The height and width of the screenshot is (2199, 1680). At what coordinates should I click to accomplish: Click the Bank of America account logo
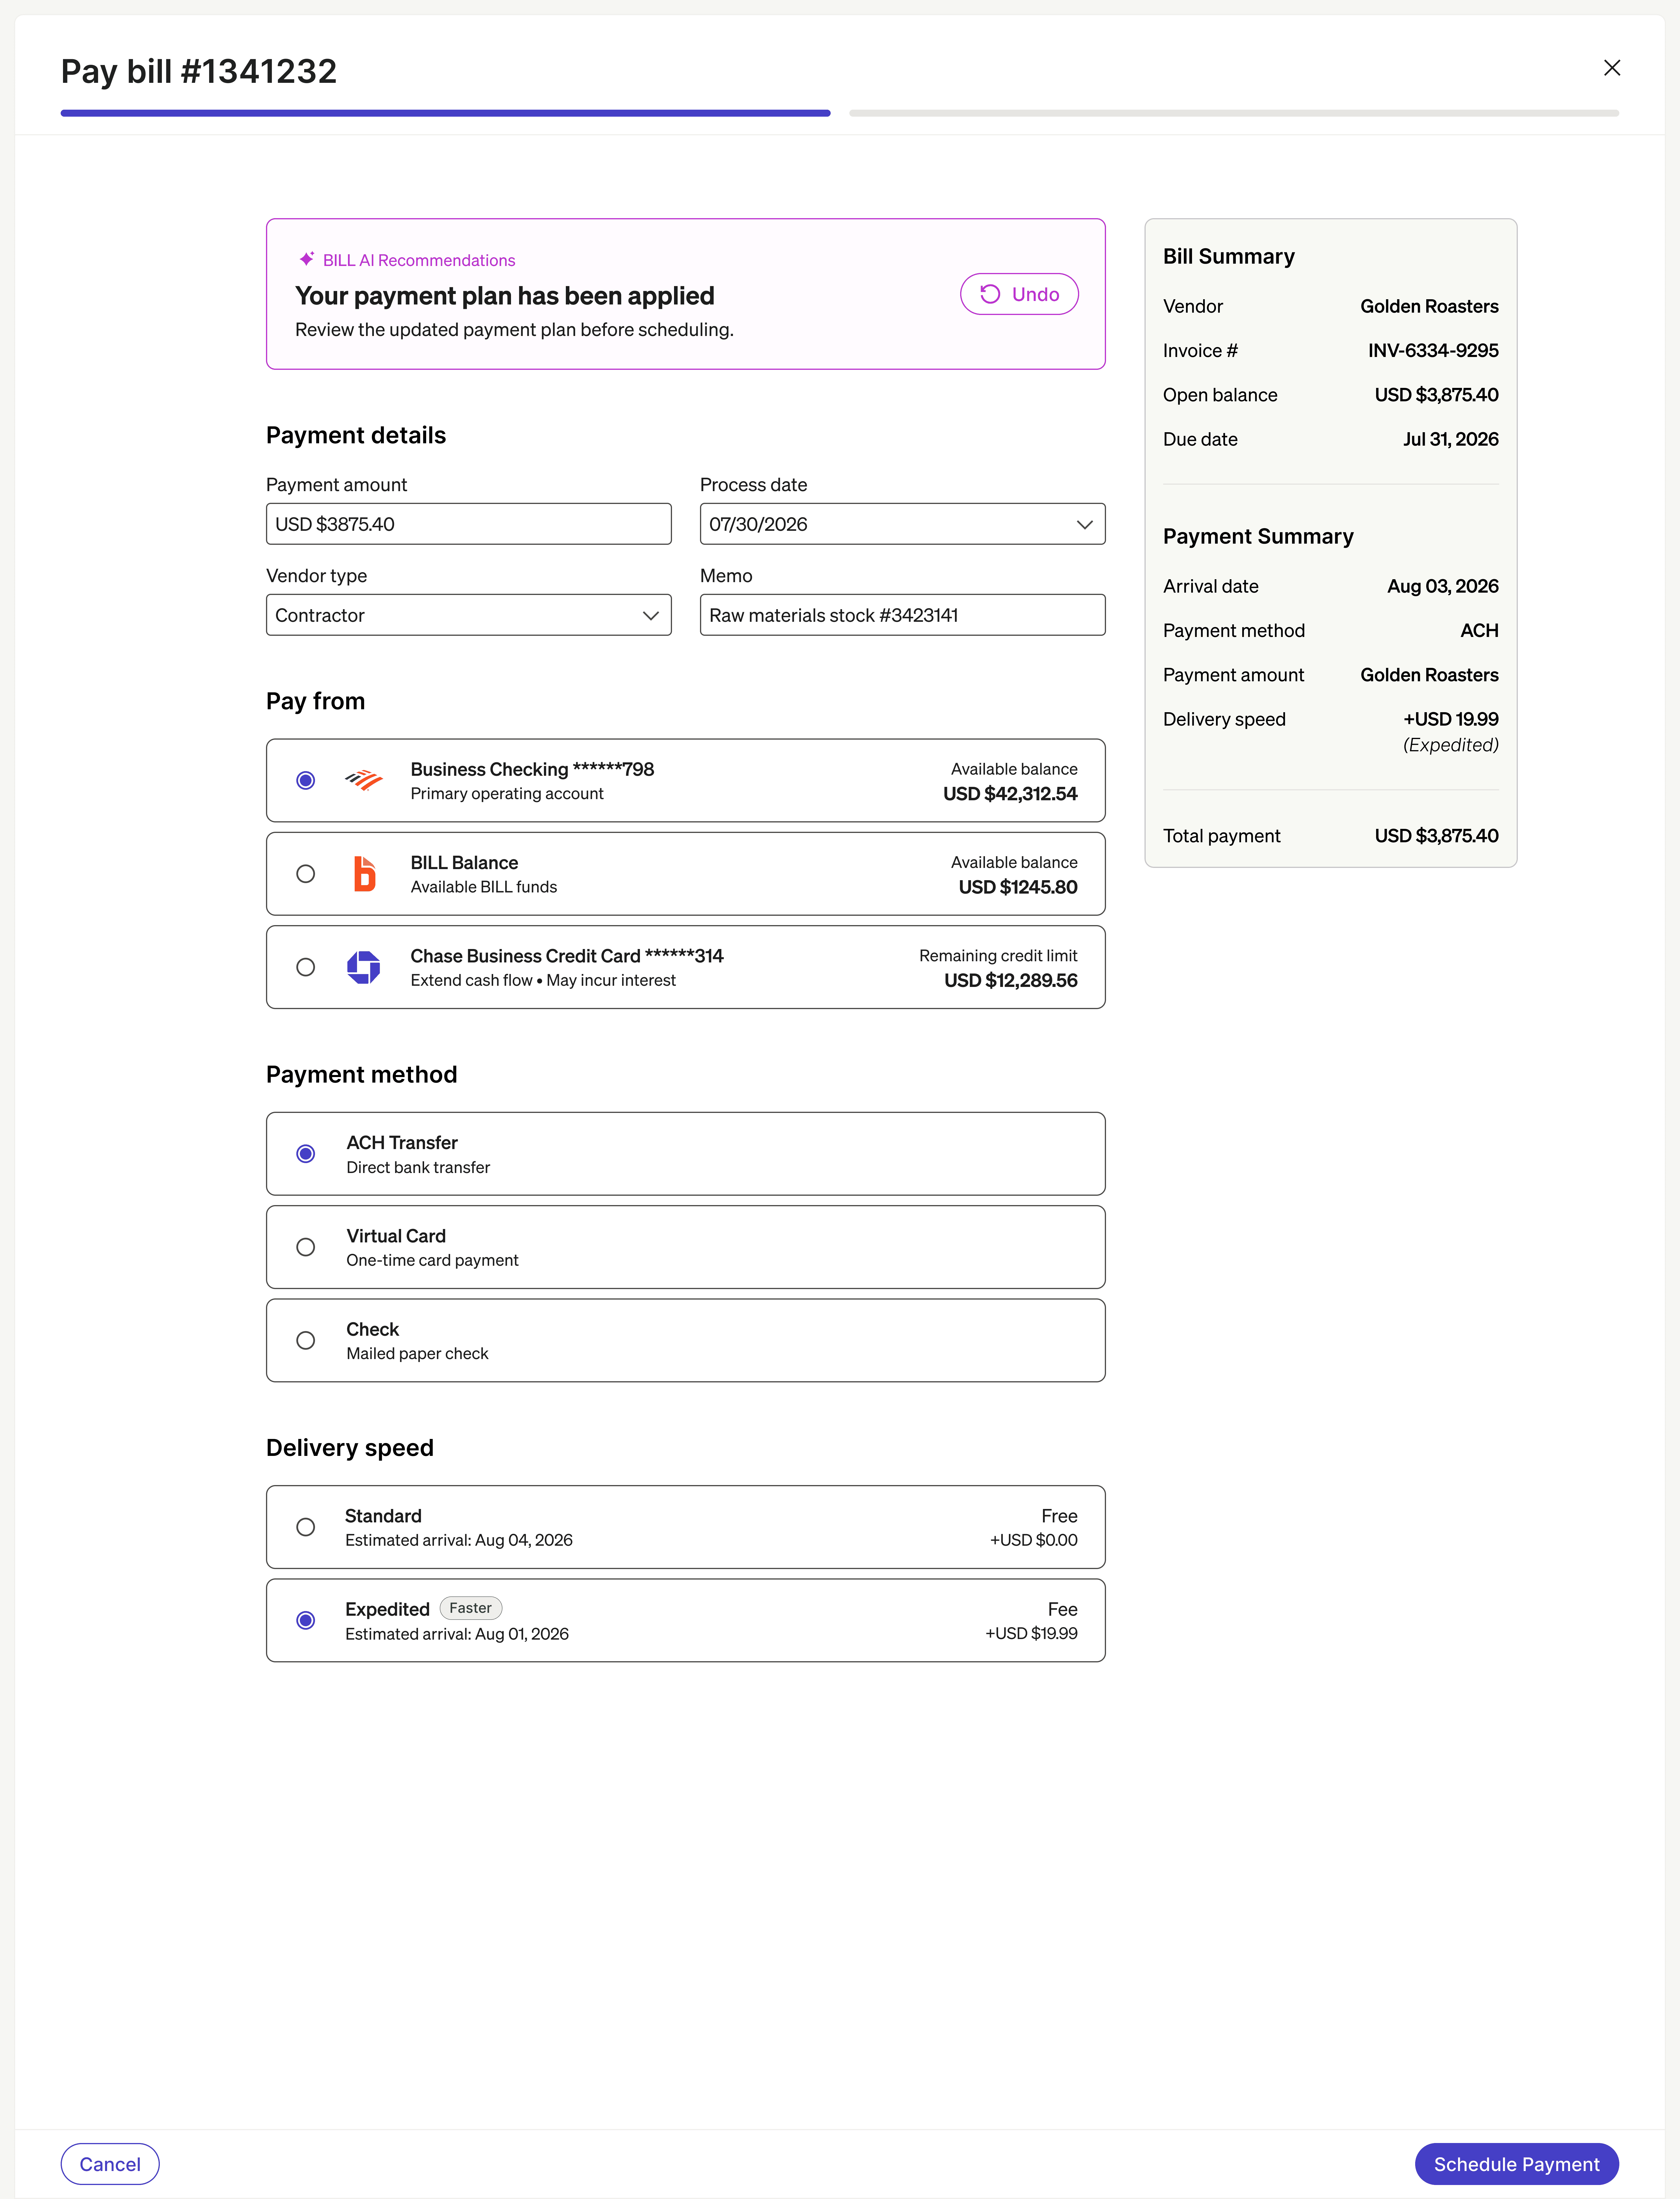[364, 780]
